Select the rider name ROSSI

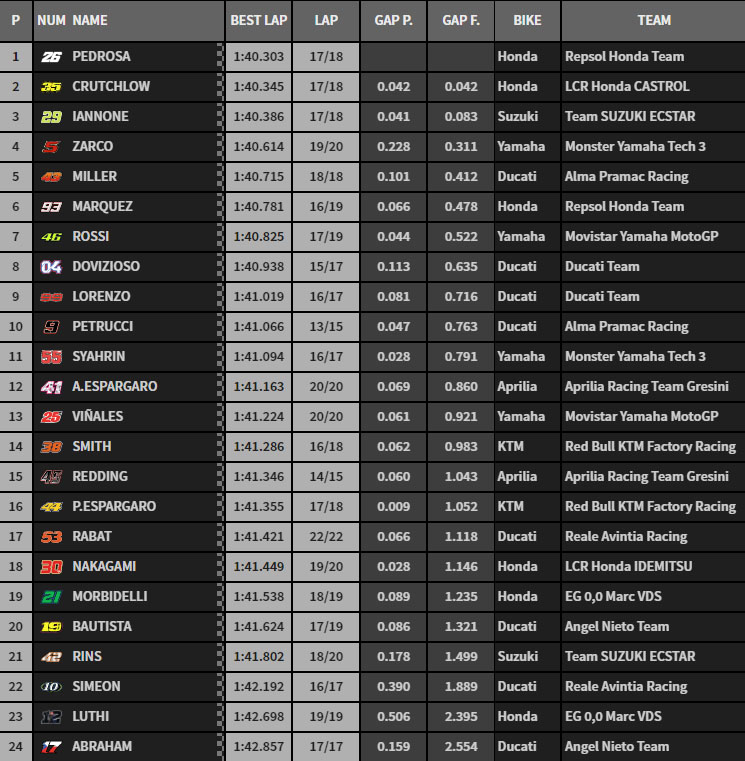91,236
